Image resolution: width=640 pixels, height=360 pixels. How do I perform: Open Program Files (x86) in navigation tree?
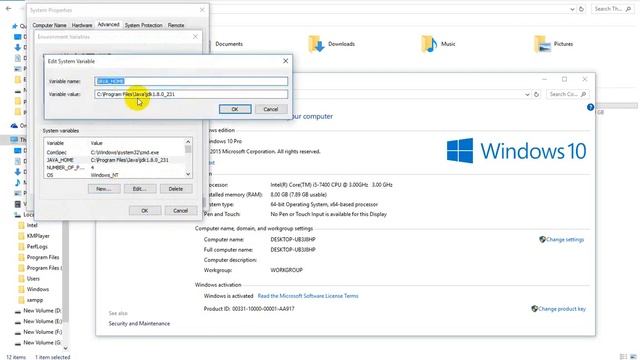[44, 268]
